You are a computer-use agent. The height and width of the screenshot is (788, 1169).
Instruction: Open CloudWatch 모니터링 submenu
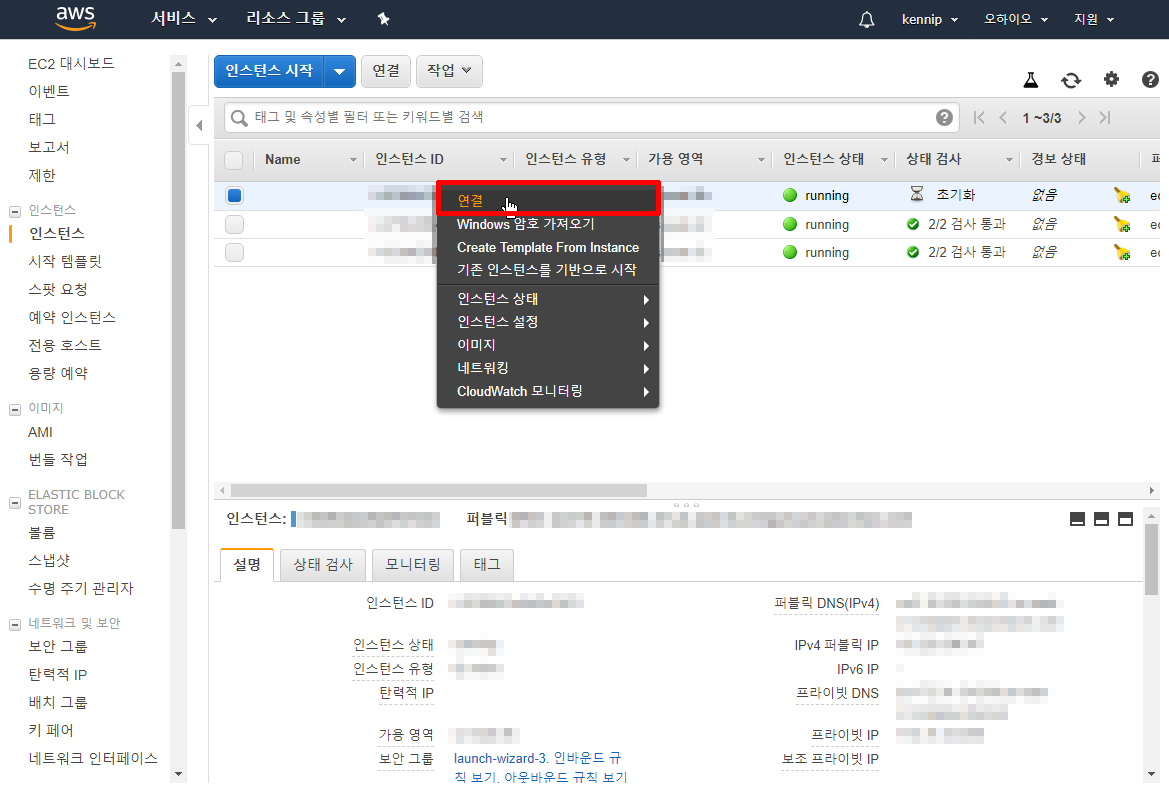point(548,391)
